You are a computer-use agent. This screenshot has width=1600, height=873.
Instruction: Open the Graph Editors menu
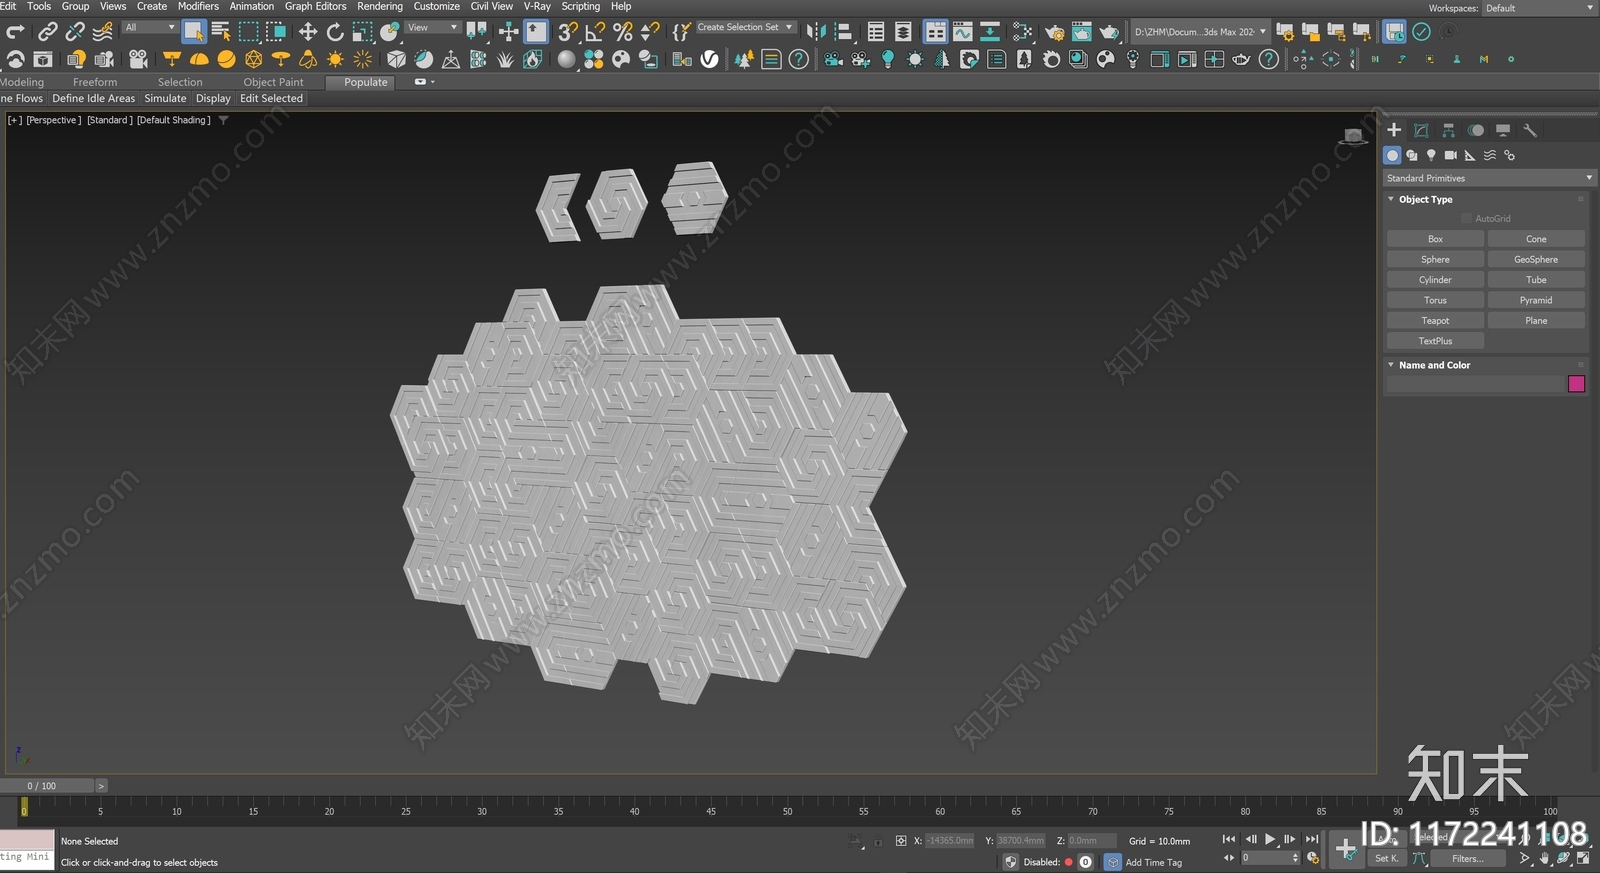[315, 6]
